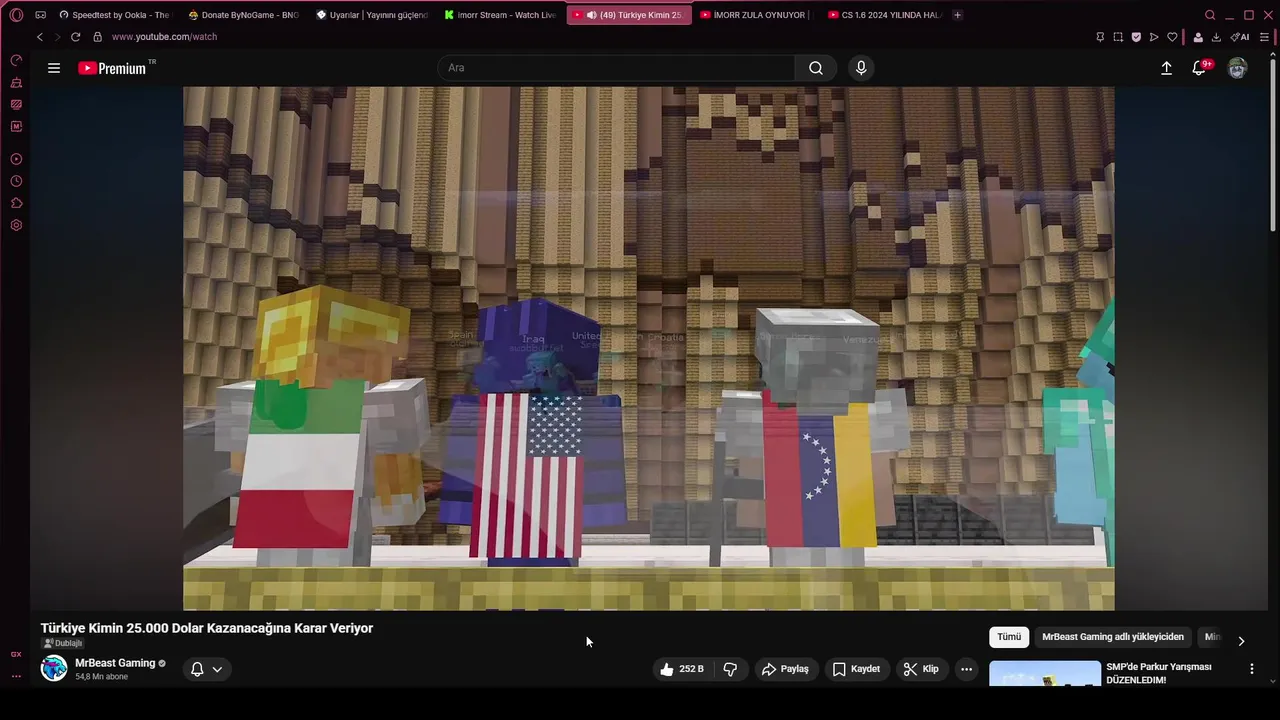Open the YouTube account avatar menu
Screen dimensions: 1280x720
pyautogui.click(x=1237, y=68)
